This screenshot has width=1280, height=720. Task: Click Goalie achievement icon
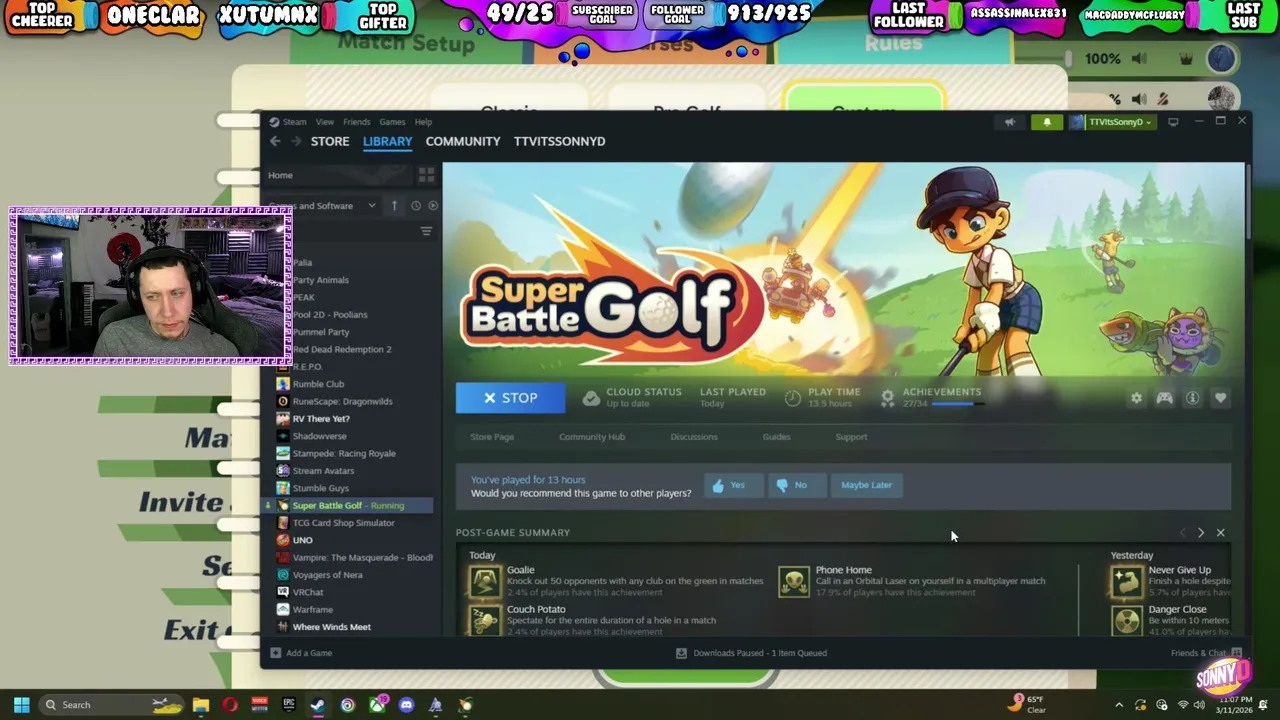pos(485,581)
